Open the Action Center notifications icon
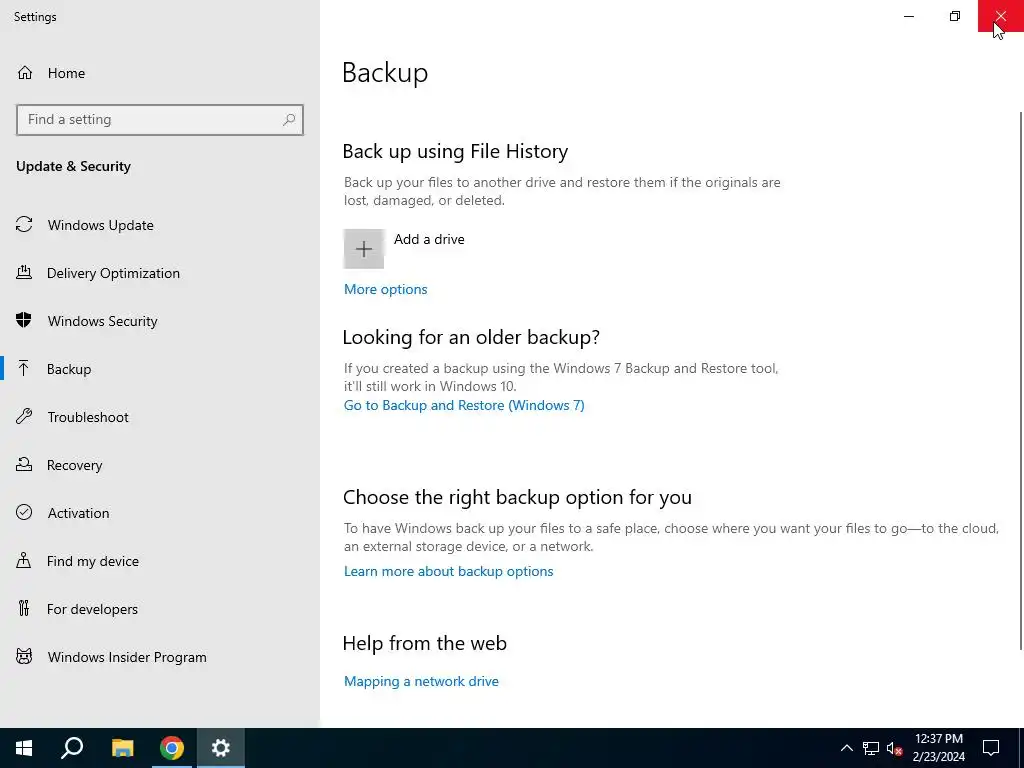This screenshot has height=768, width=1024. point(991,748)
